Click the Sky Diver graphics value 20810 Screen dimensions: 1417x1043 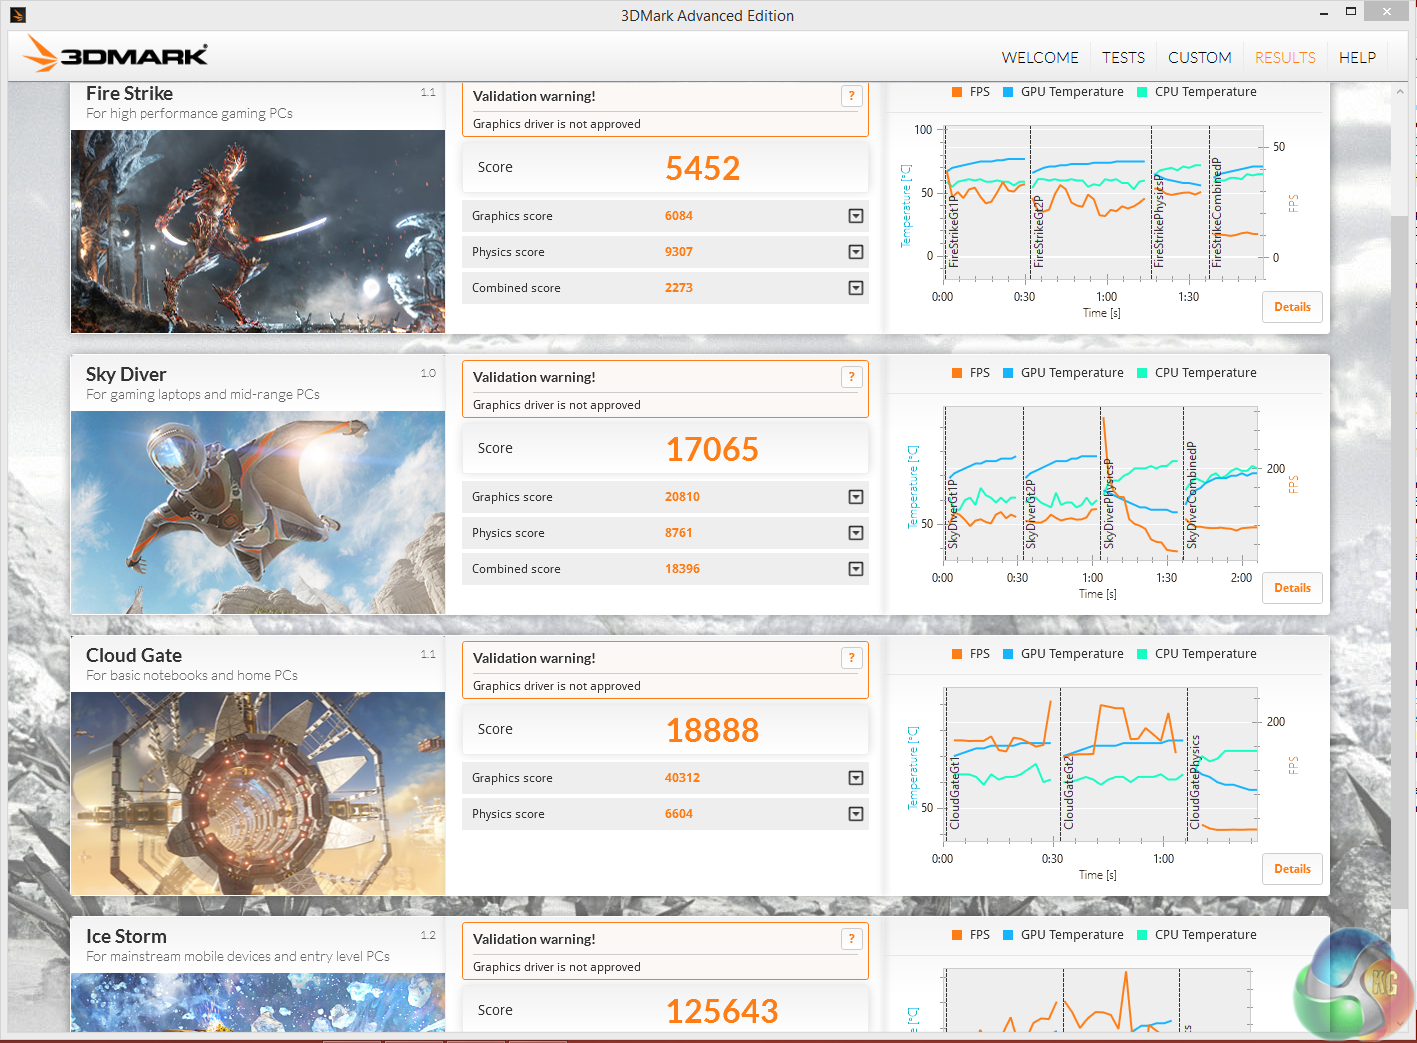coord(682,497)
